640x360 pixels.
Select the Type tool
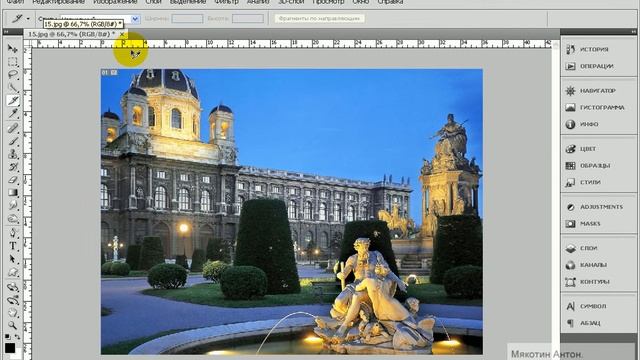coord(12,246)
